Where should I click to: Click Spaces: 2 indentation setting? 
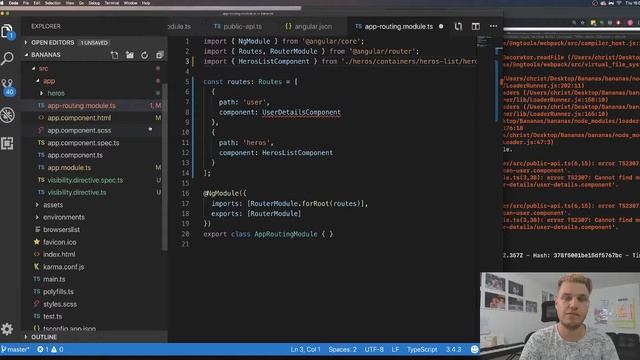pos(342,349)
